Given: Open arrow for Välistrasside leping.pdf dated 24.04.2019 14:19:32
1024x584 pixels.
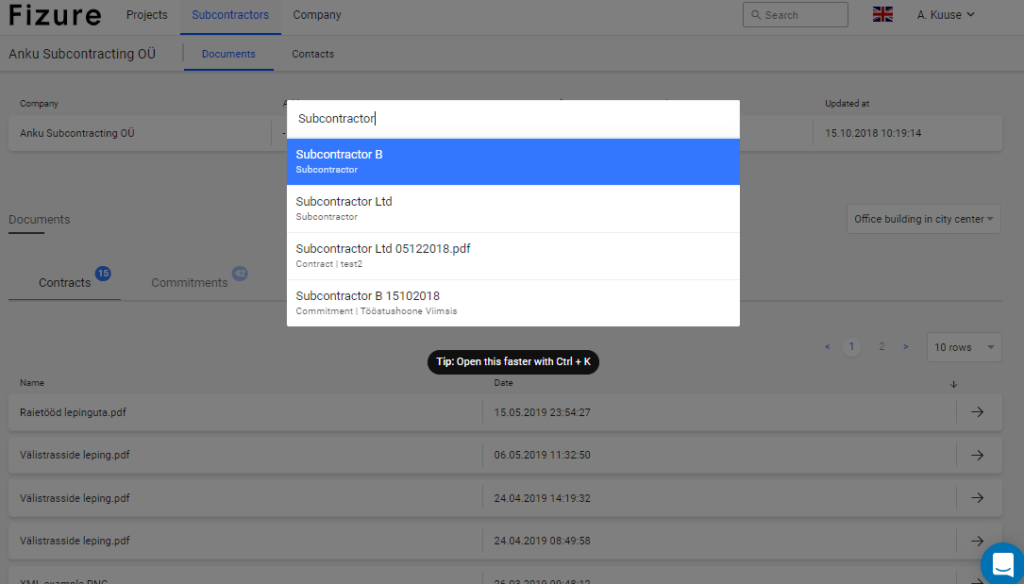Looking at the screenshot, I should [977, 498].
